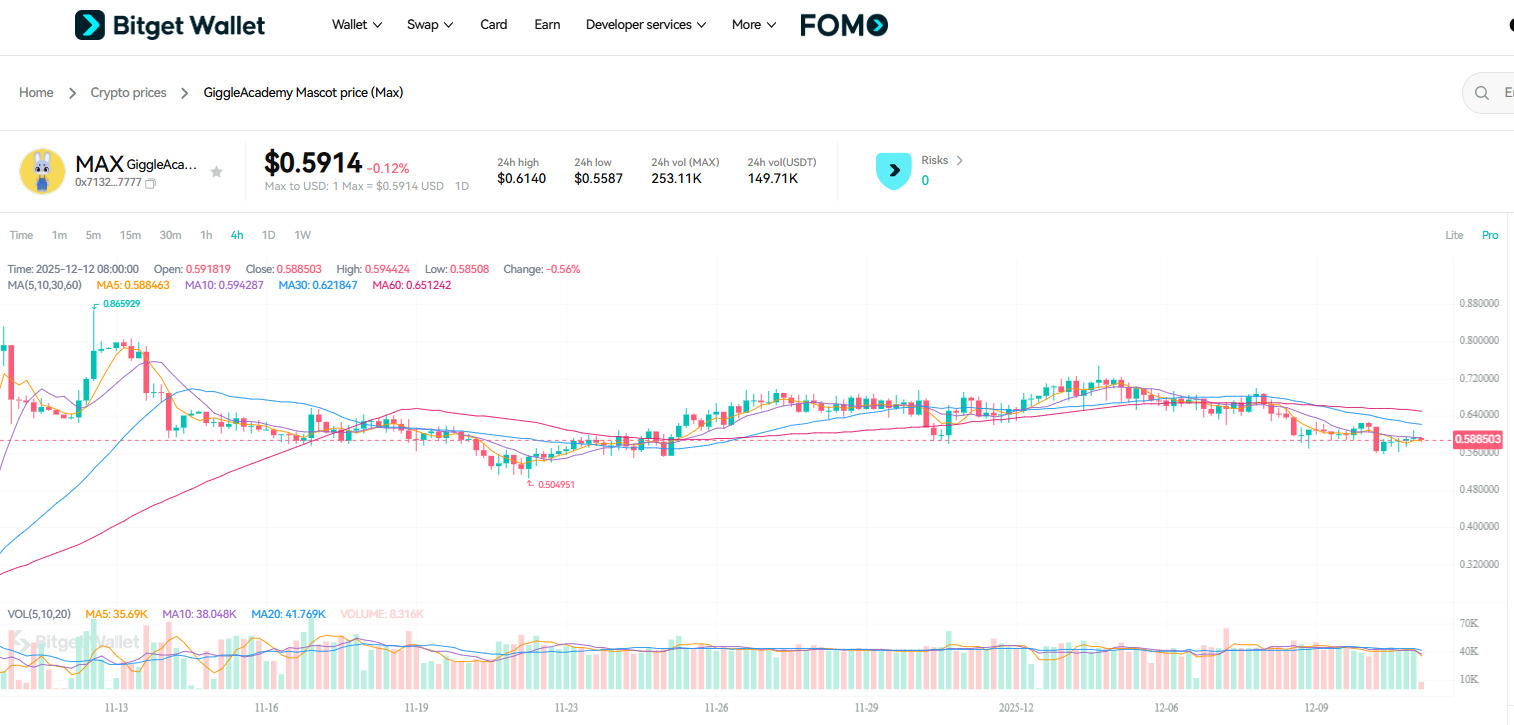
Task: Switch chart to Lite mode
Action: [1454, 236]
